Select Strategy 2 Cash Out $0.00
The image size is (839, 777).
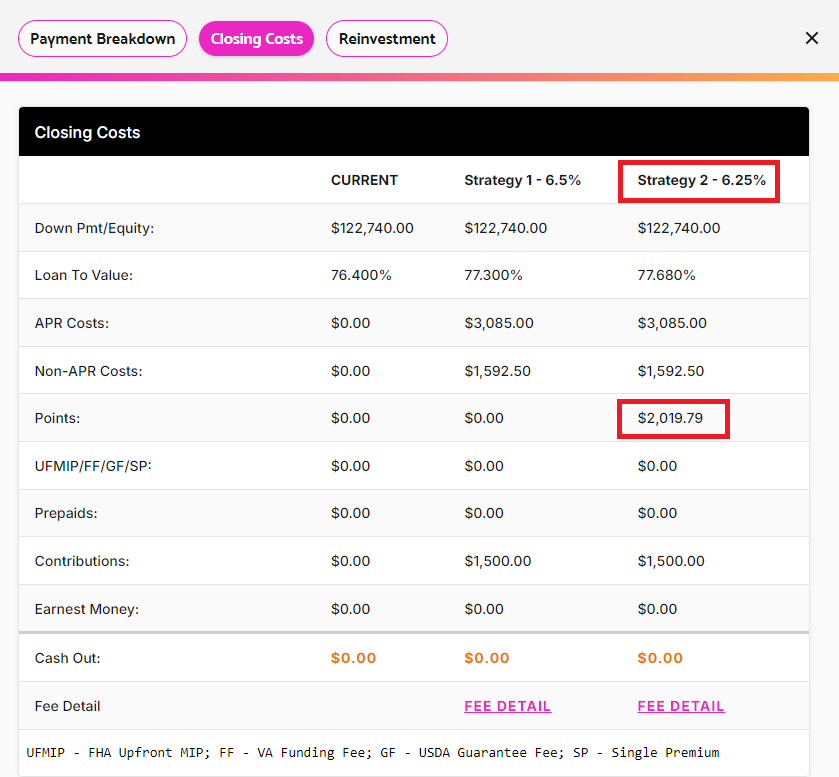(660, 658)
